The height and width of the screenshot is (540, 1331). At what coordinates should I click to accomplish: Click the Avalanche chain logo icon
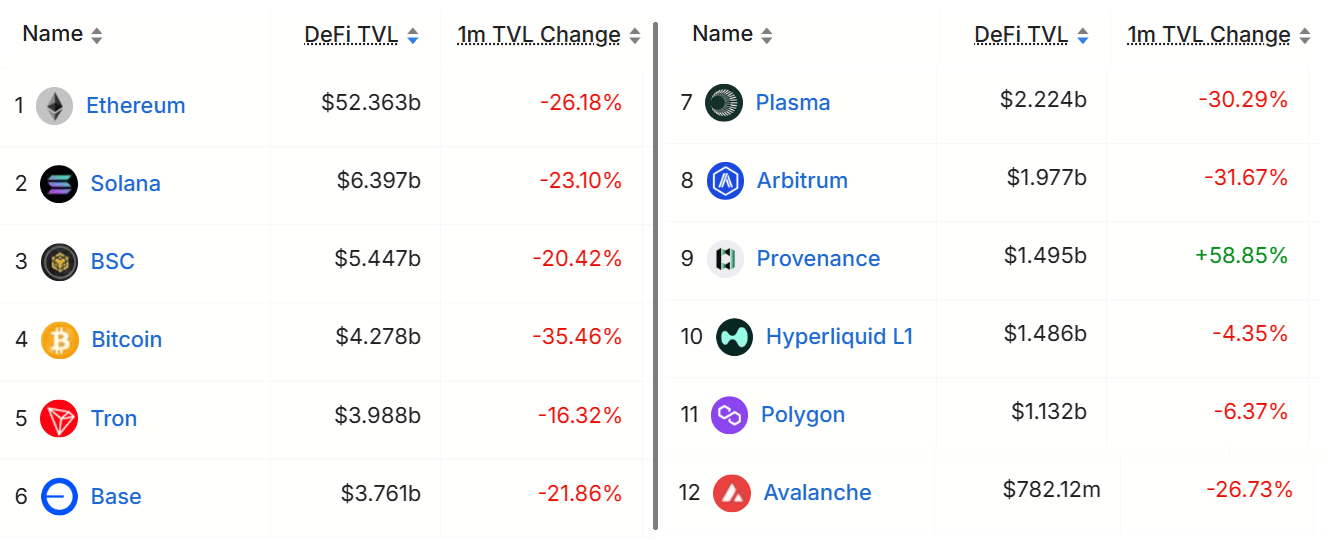(732, 493)
